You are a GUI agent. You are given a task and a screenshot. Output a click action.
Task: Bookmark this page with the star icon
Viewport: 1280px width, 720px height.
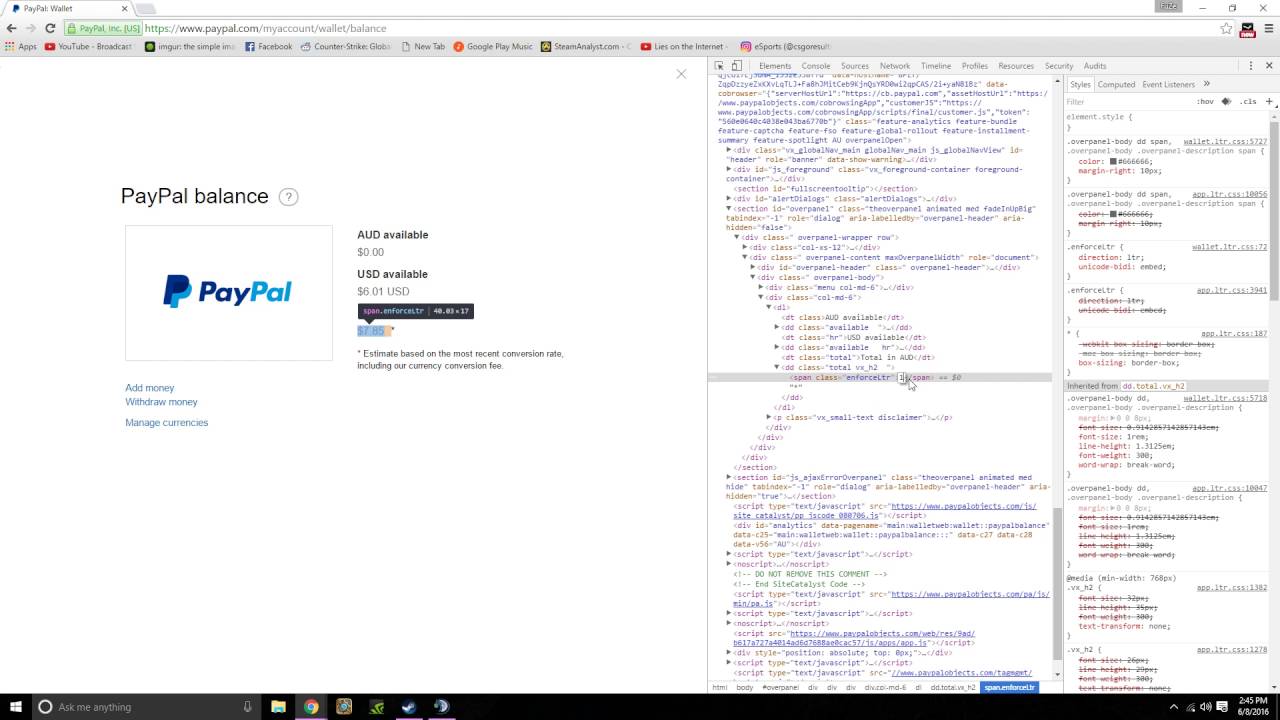tap(1226, 28)
